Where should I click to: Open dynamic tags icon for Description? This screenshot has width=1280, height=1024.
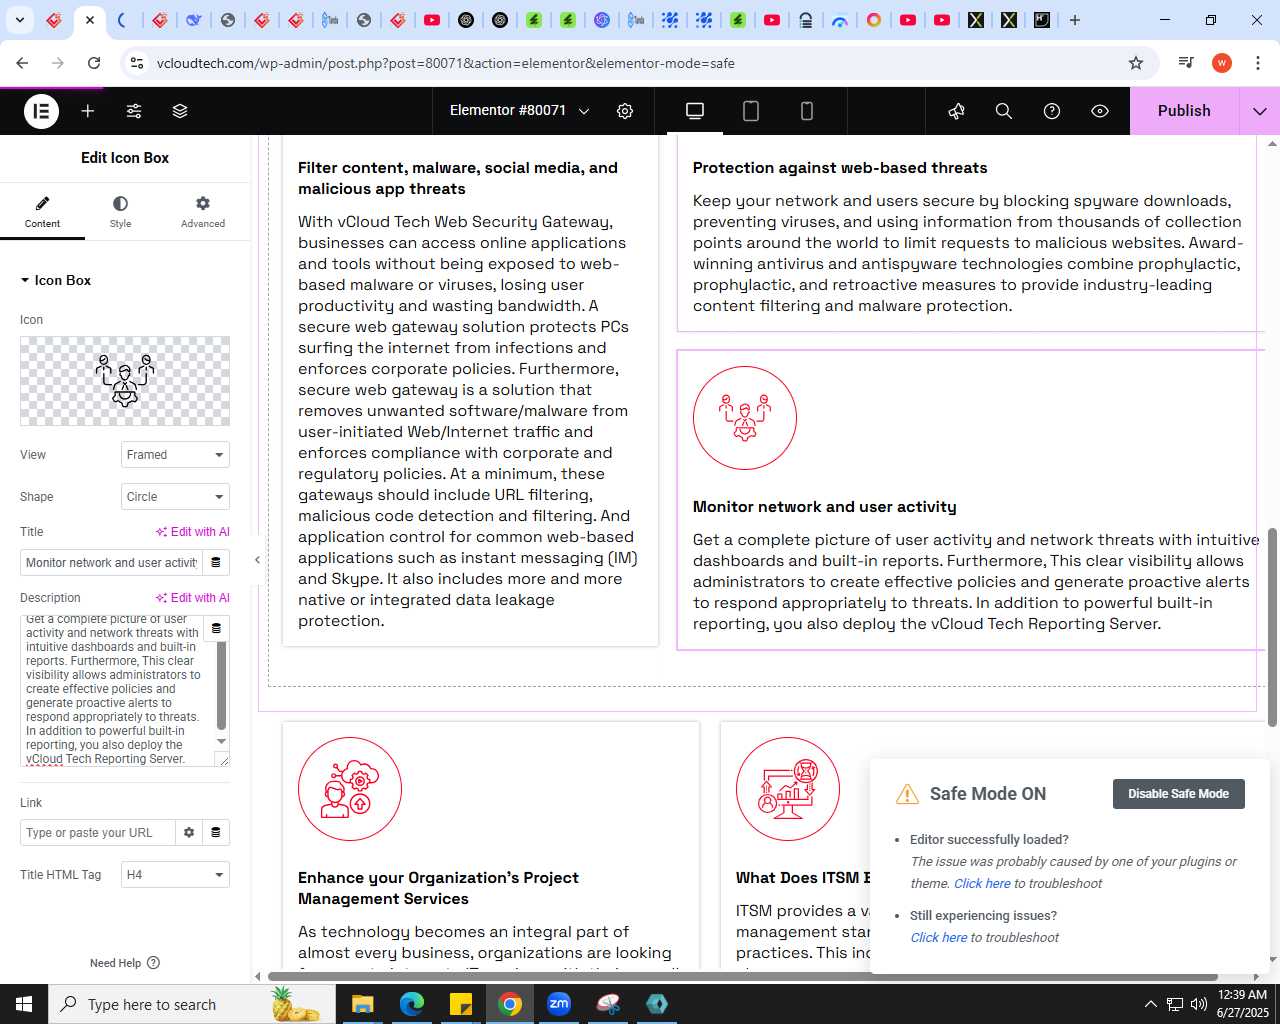tap(216, 628)
